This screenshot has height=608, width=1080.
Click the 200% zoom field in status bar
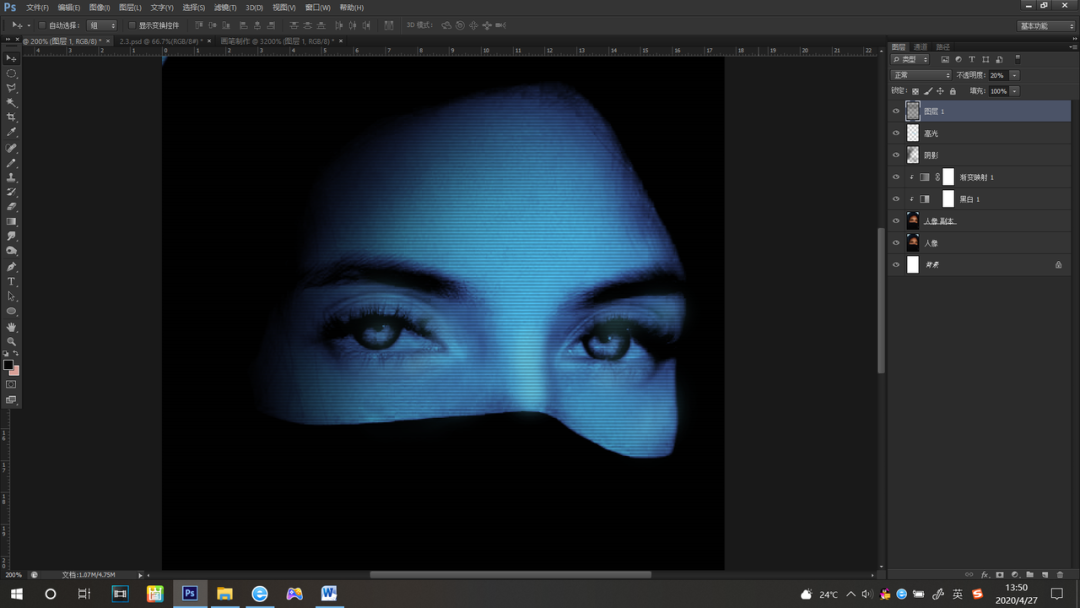click(13, 575)
